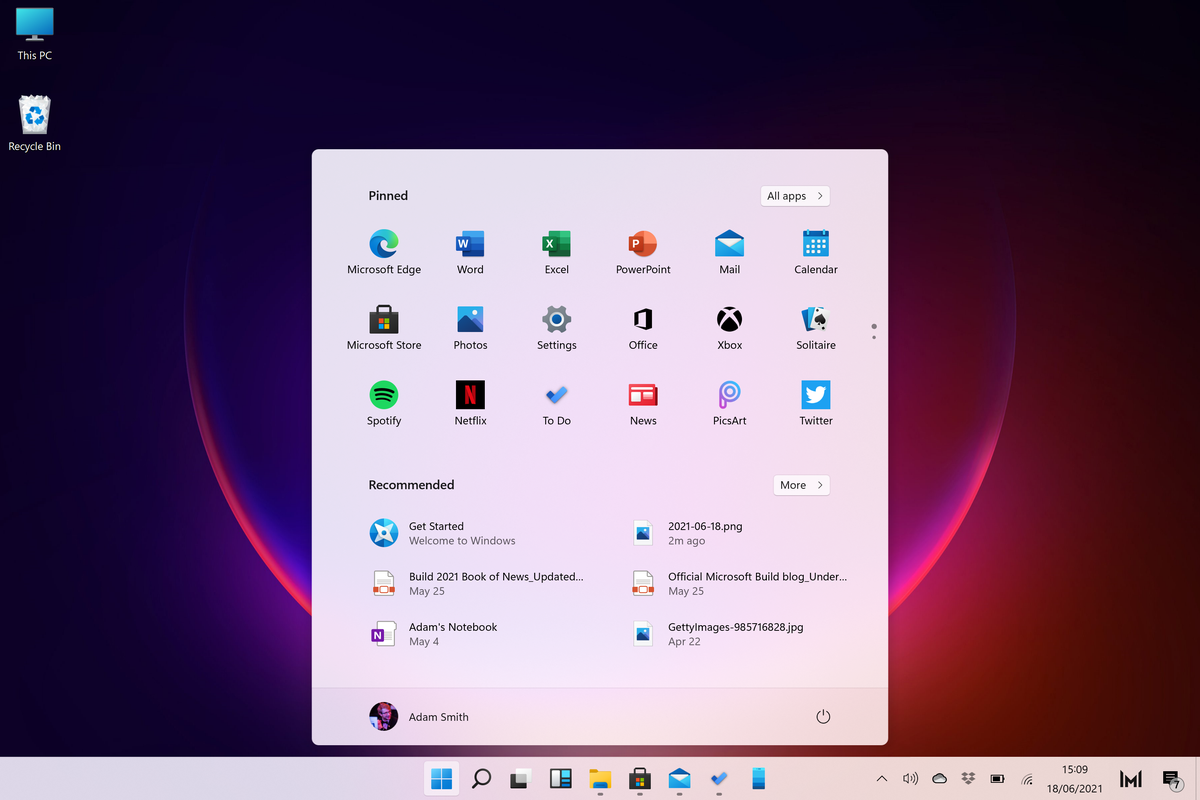Open Dropbox from the system tray

click(x=967, y=778)
